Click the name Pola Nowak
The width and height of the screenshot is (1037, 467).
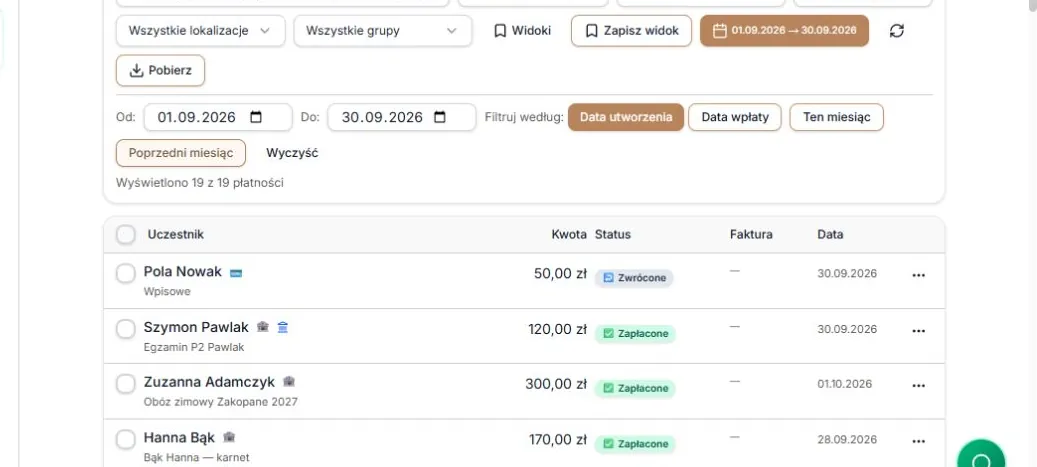tap(183, 272)
